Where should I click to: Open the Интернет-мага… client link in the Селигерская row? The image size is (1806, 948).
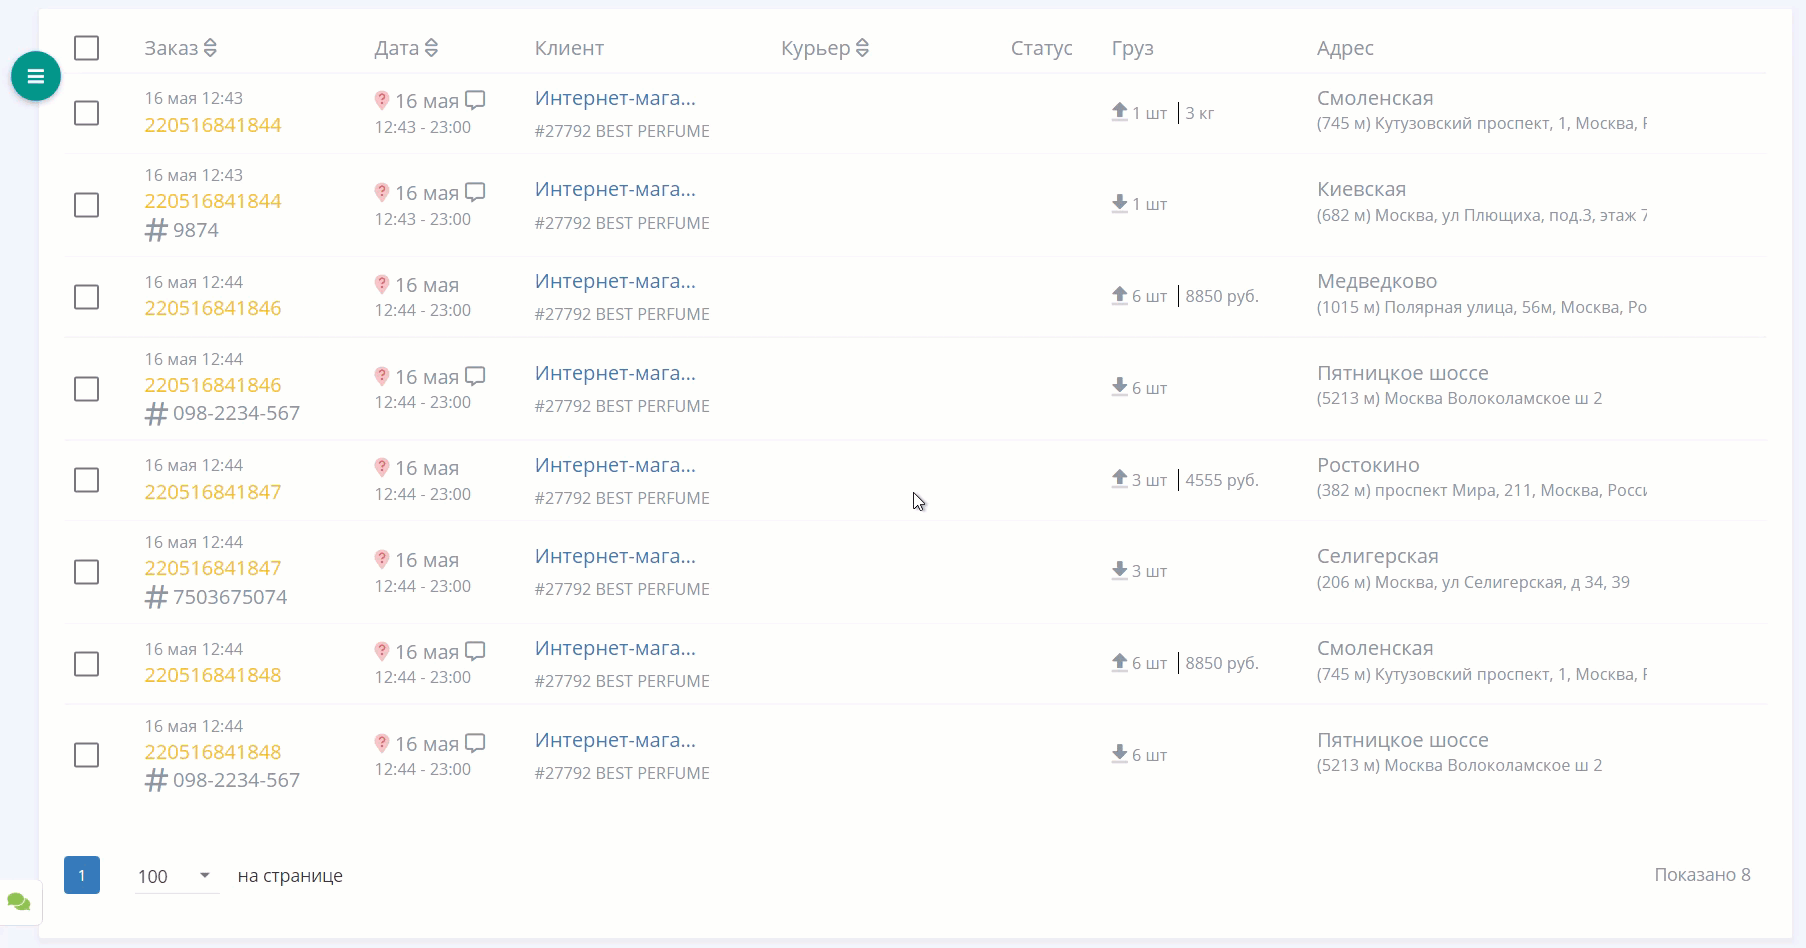click(615, 556)
